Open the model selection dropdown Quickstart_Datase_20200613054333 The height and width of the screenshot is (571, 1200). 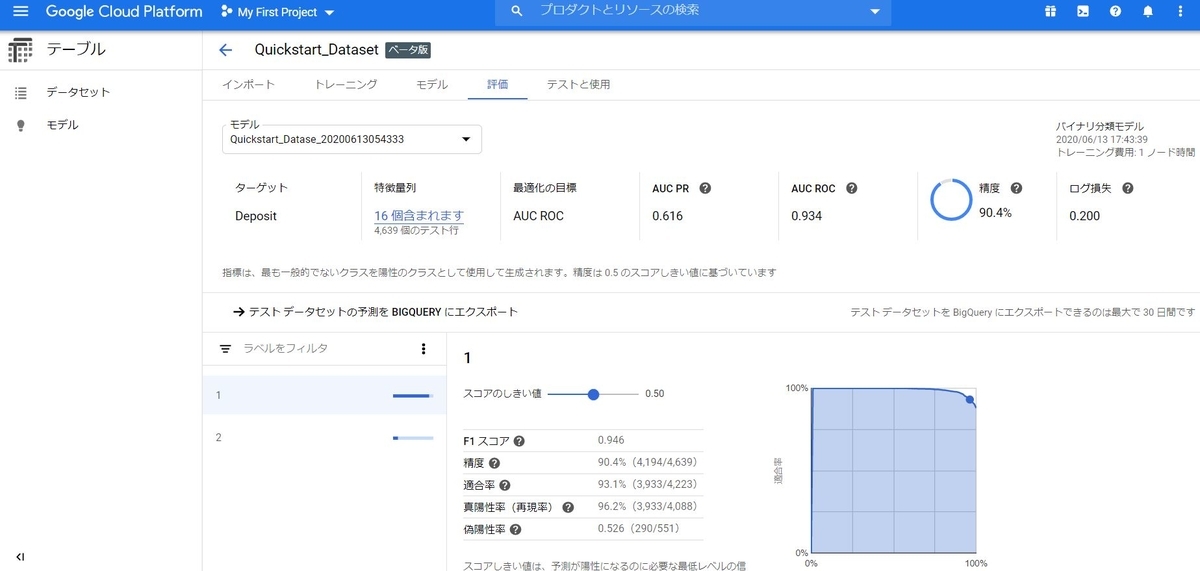pos(352,139)
